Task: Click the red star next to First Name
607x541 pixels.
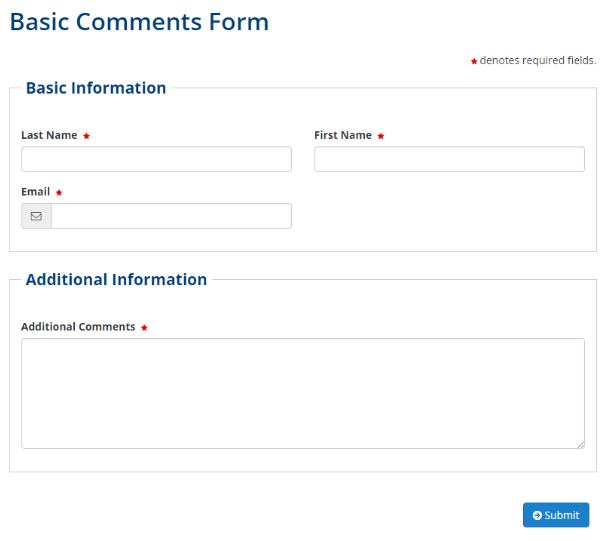Action: click(x=380, y=136)
